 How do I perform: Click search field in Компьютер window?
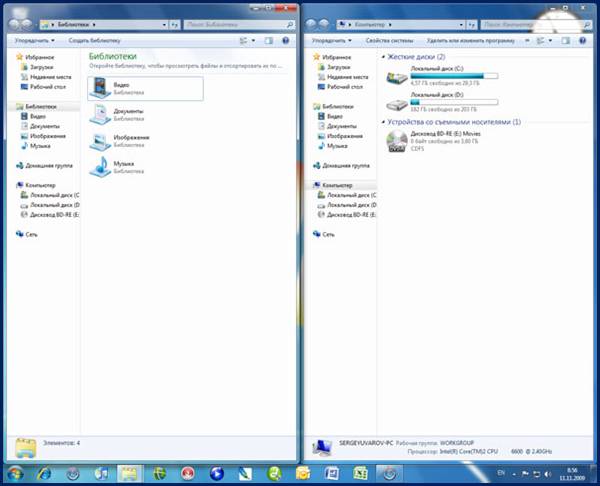point(536,24)
